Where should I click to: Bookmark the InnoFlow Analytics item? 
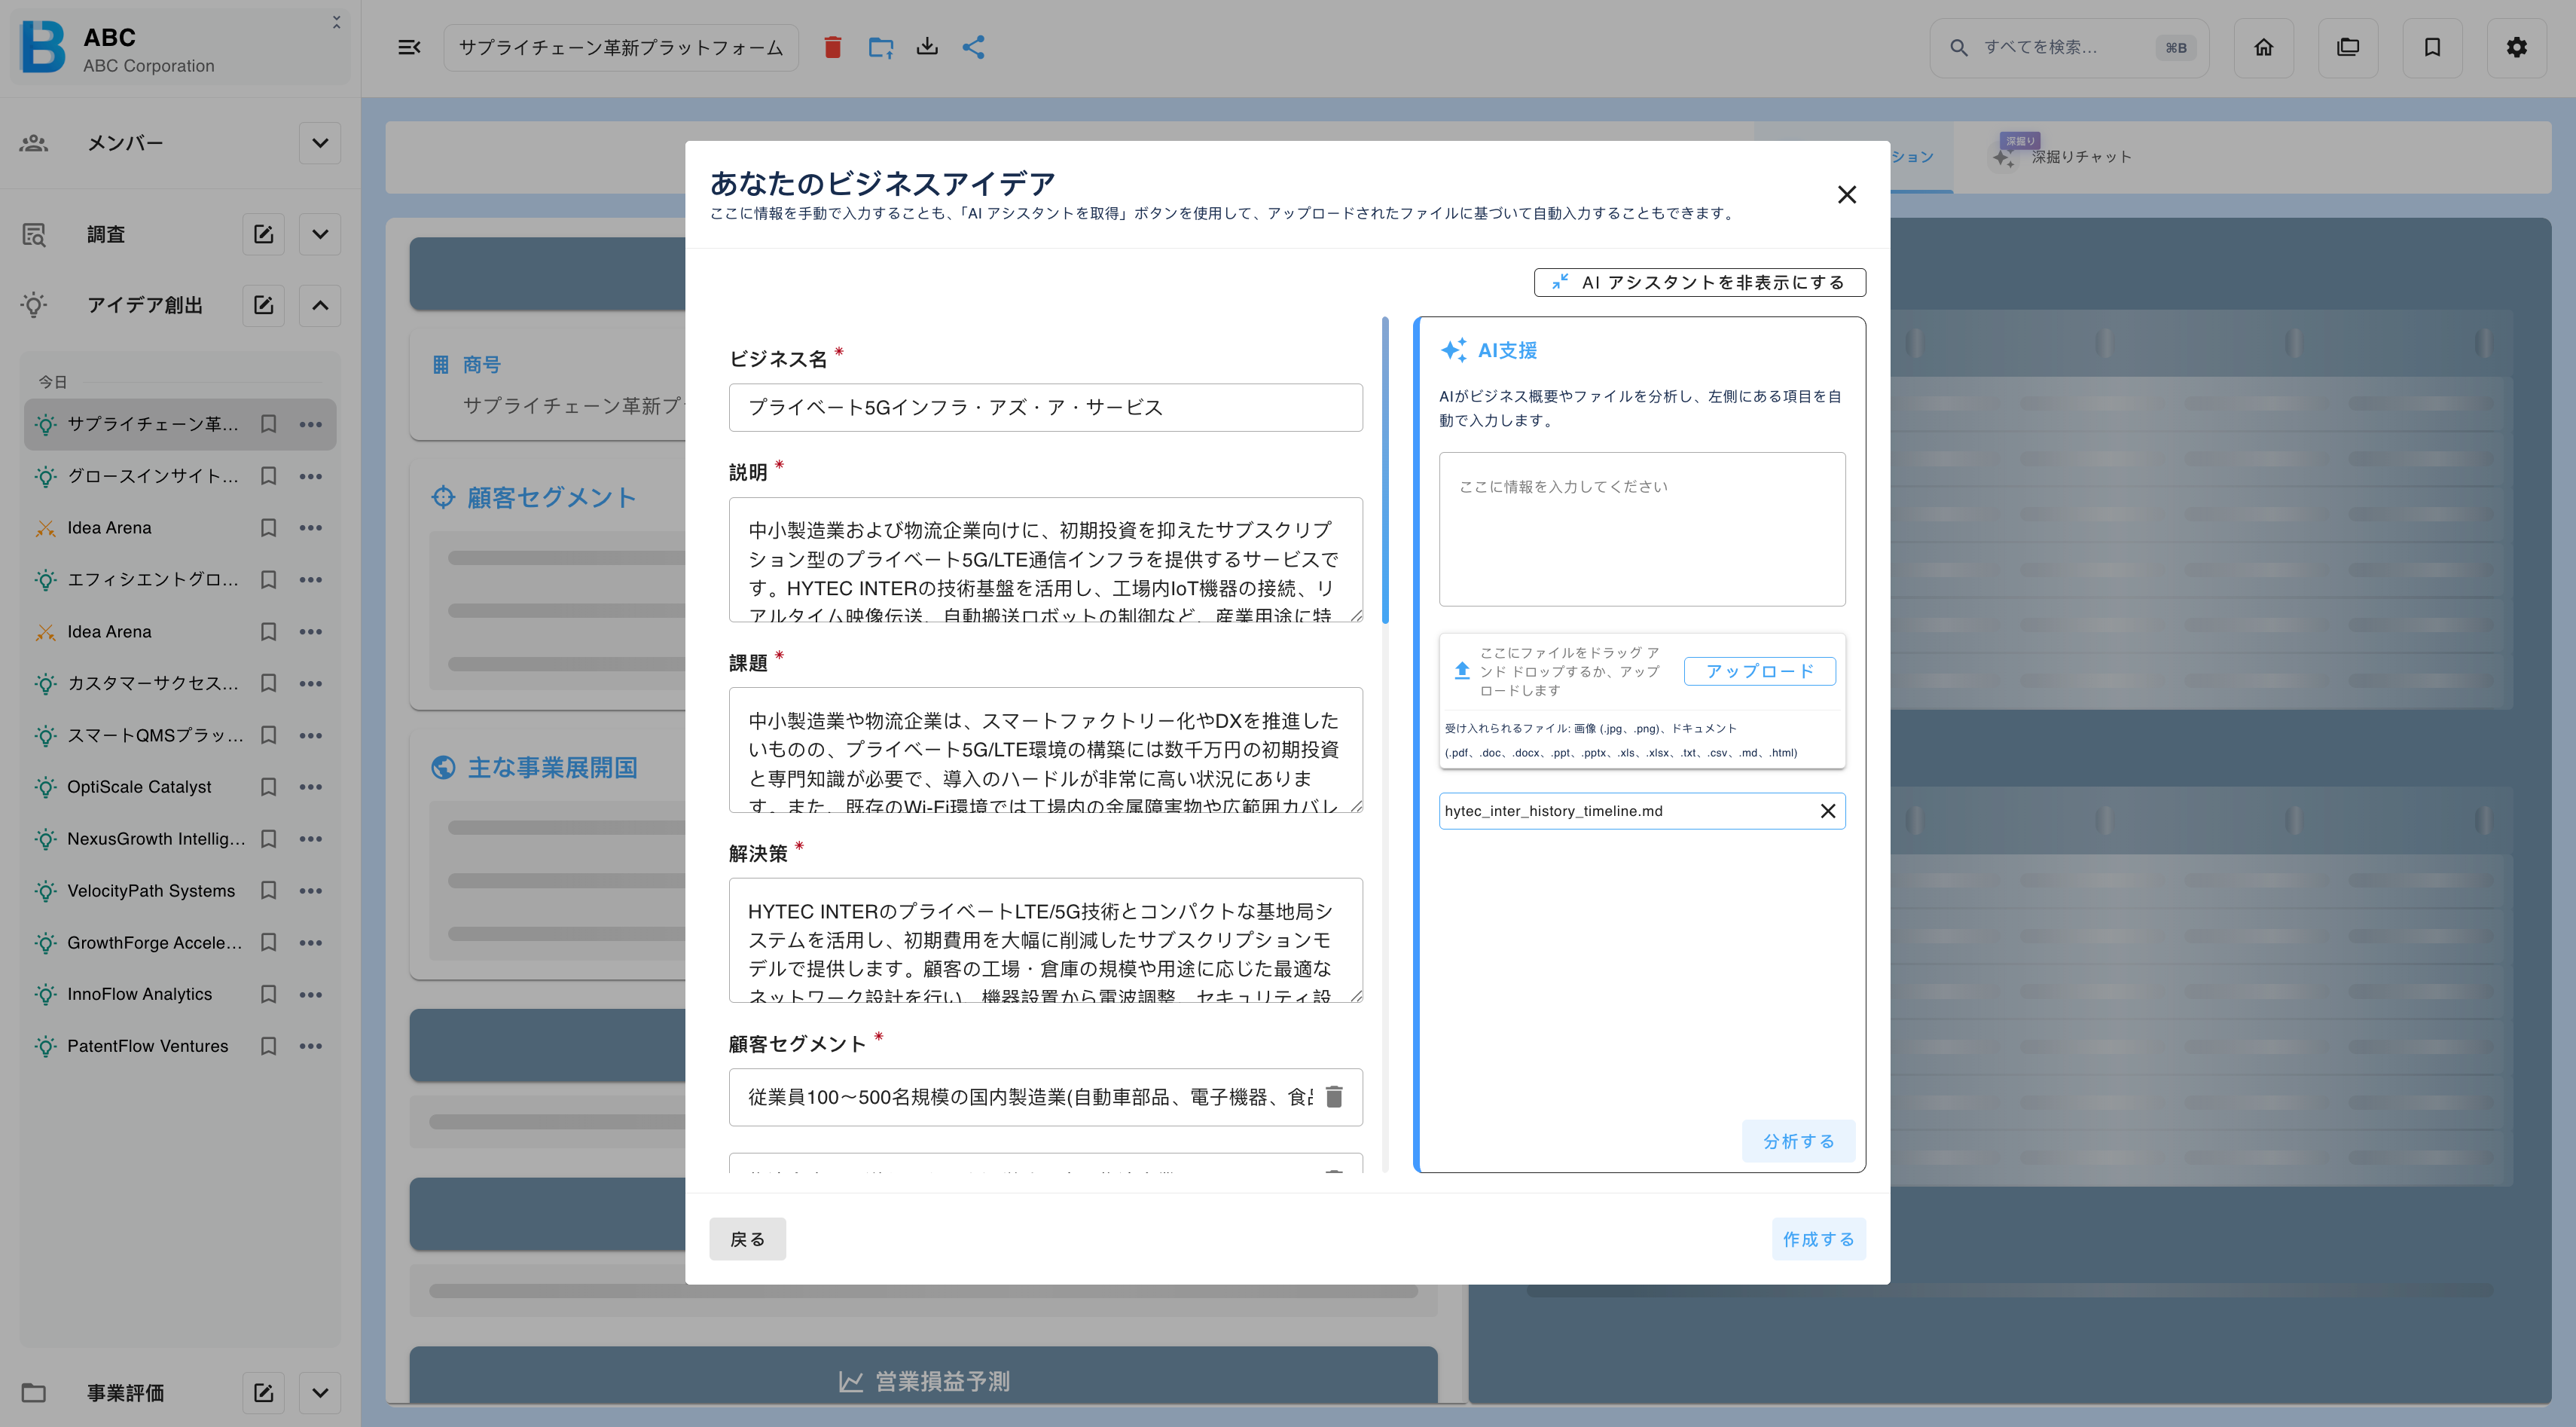268,994
